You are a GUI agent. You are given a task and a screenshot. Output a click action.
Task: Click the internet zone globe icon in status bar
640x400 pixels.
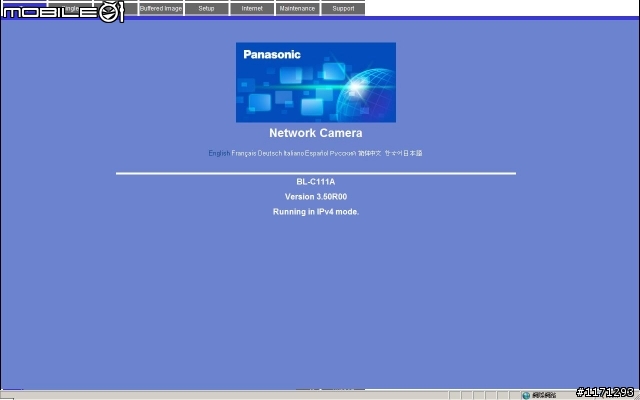click(x=526, y=395)
